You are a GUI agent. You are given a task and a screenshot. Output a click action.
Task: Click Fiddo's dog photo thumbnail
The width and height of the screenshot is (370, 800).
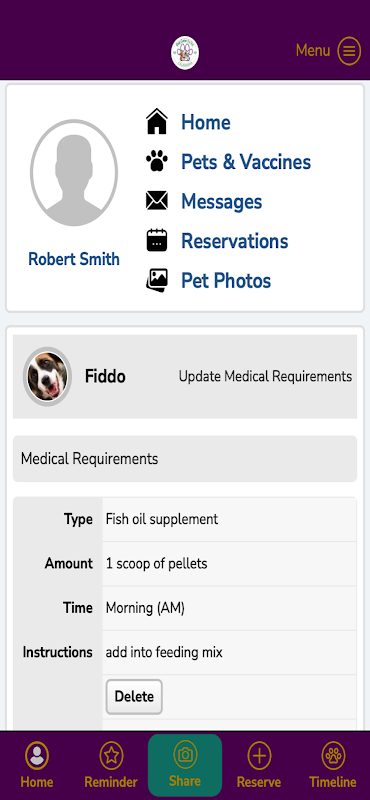click(x=47, y=377)
